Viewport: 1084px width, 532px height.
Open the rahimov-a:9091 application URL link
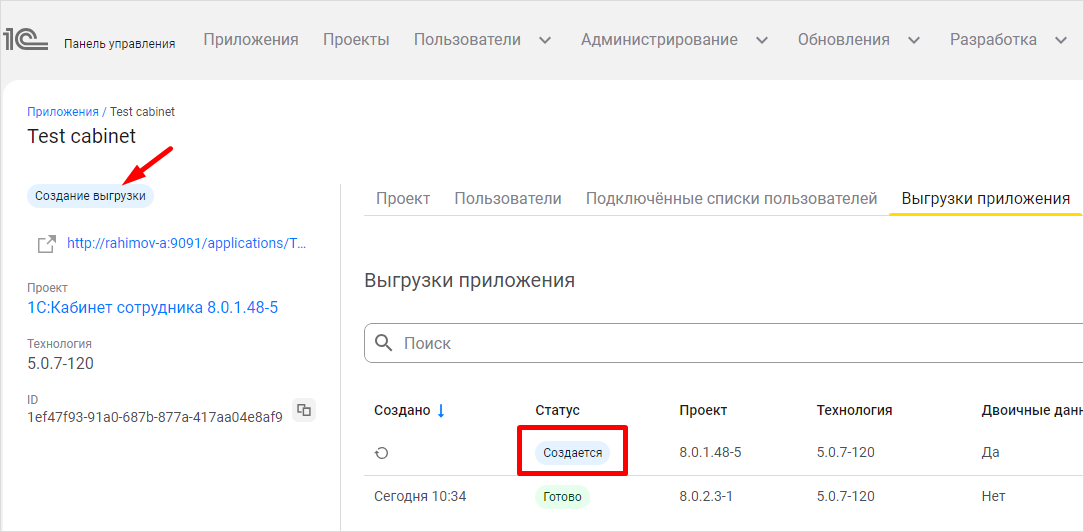pyautogui.click(x=186, y=244)
